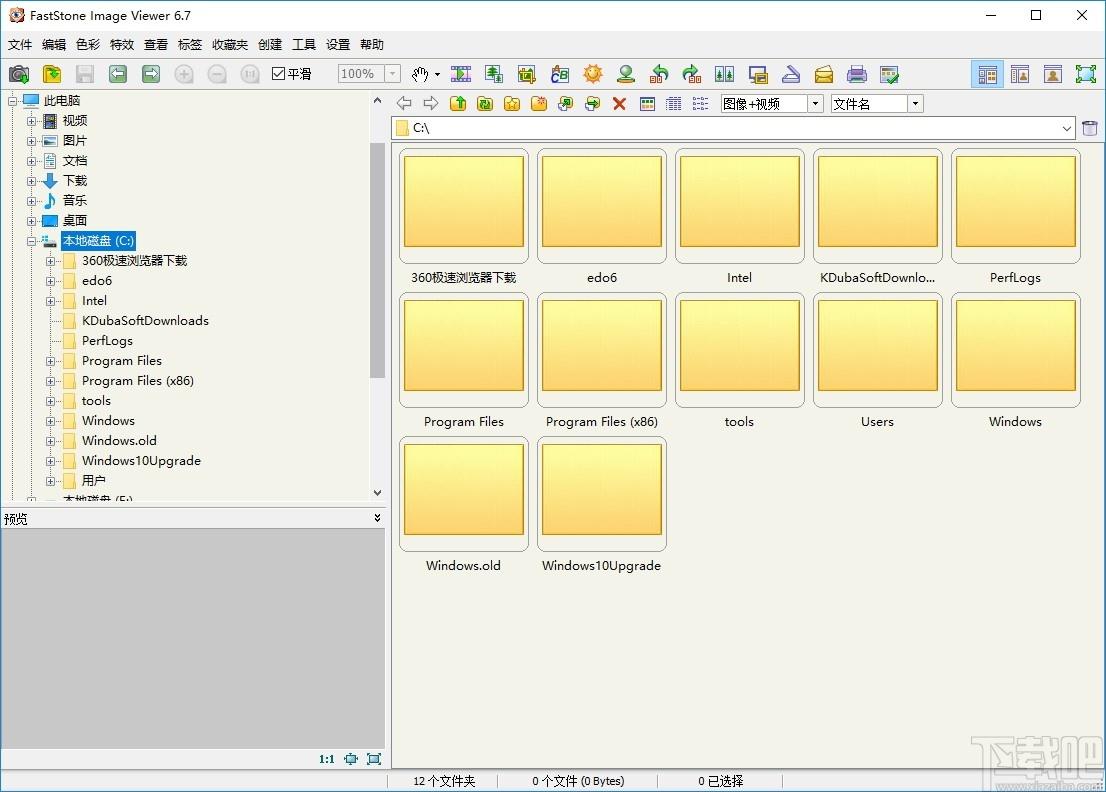This screenshot has width=1106, height=792.
Task: Open the C:\ path history dropdown
Action: (x=1066, y=128)
